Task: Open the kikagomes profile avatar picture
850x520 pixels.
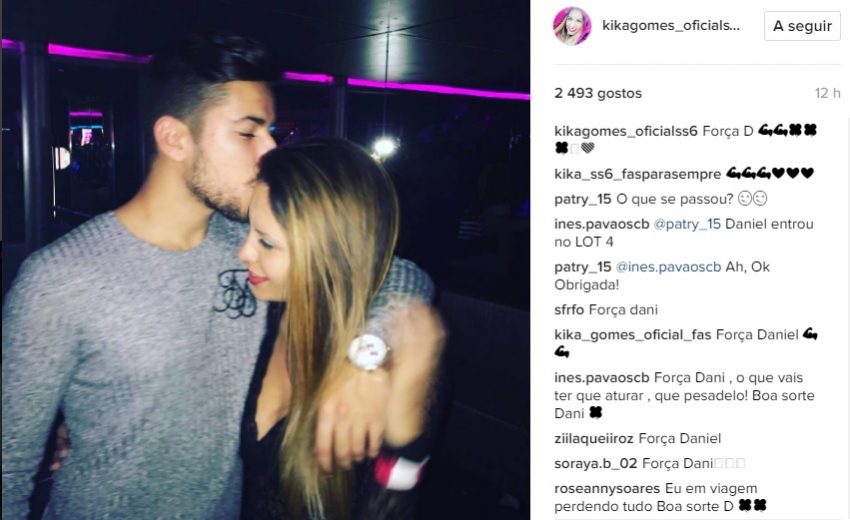Action: click(x=572, y=26)
